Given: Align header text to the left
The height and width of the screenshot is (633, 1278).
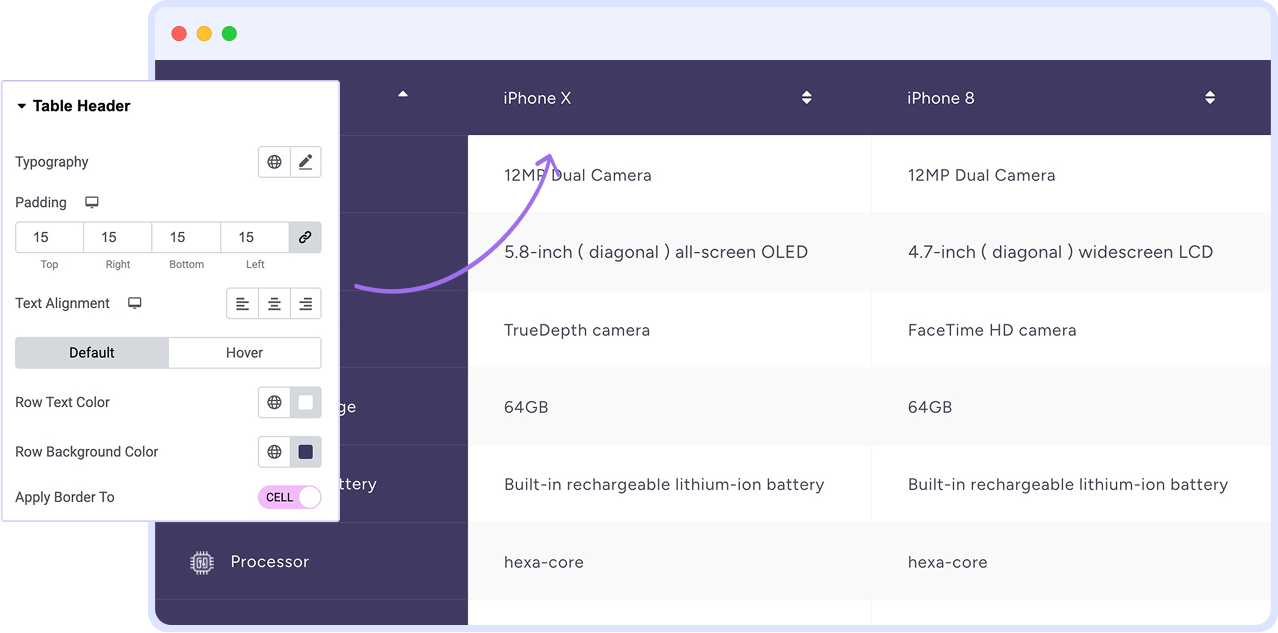Looking at the screenshot, I should pos(242,304).
